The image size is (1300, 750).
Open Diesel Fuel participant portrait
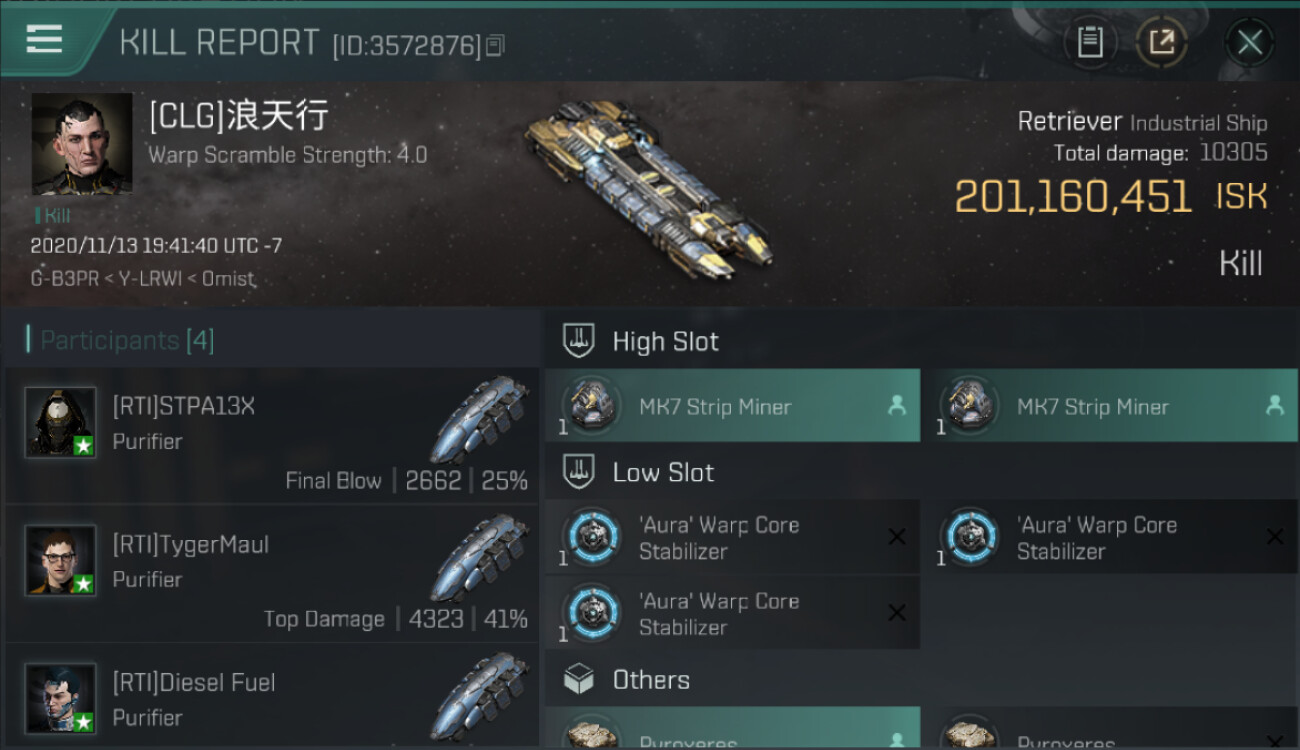point(61,698)
